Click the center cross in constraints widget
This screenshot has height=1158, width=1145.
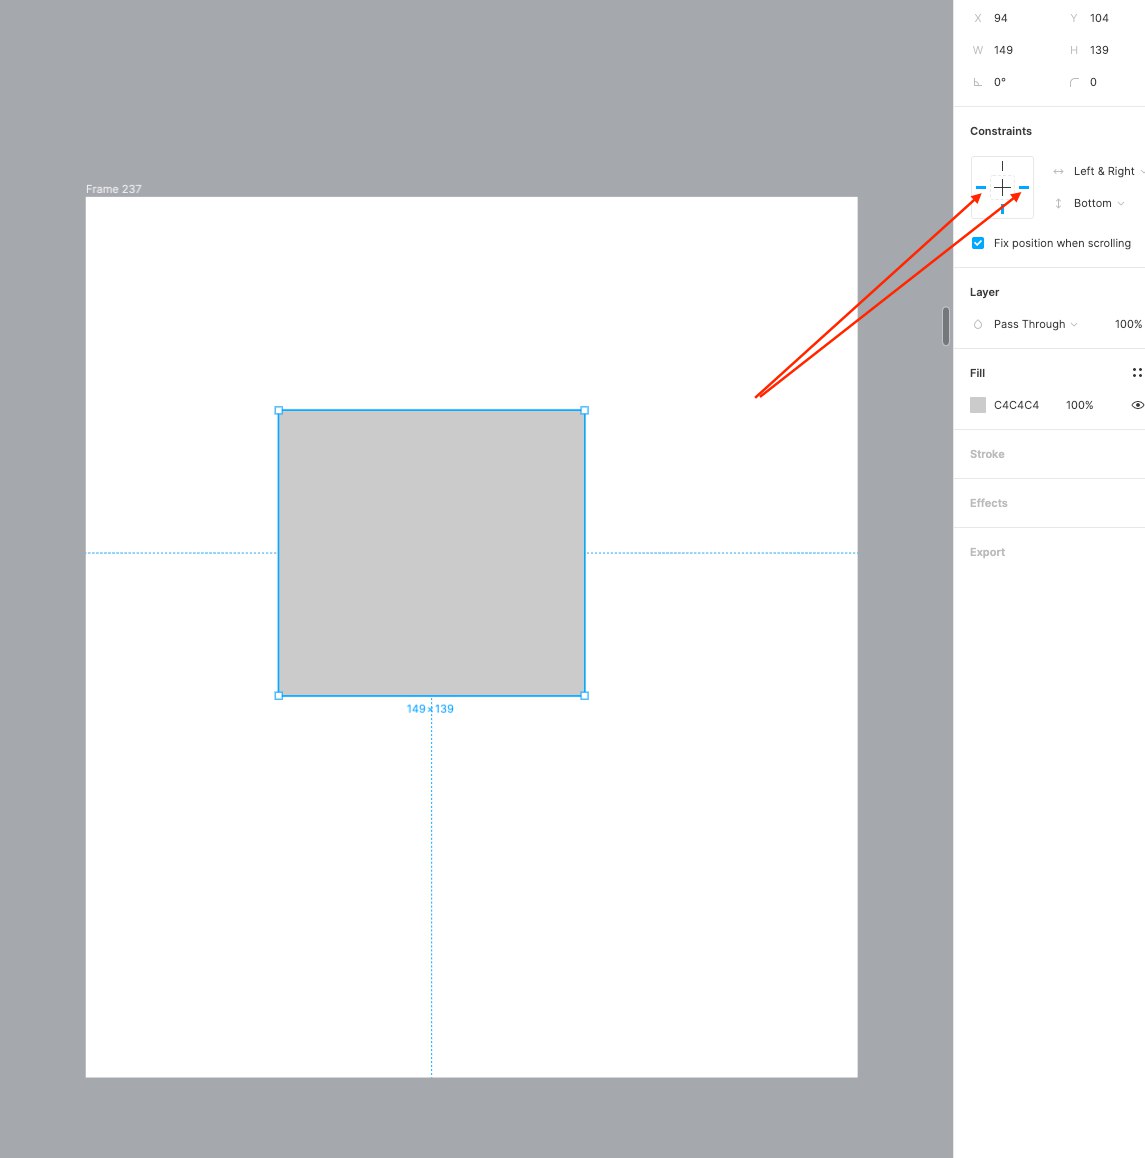pos(1002,188)
